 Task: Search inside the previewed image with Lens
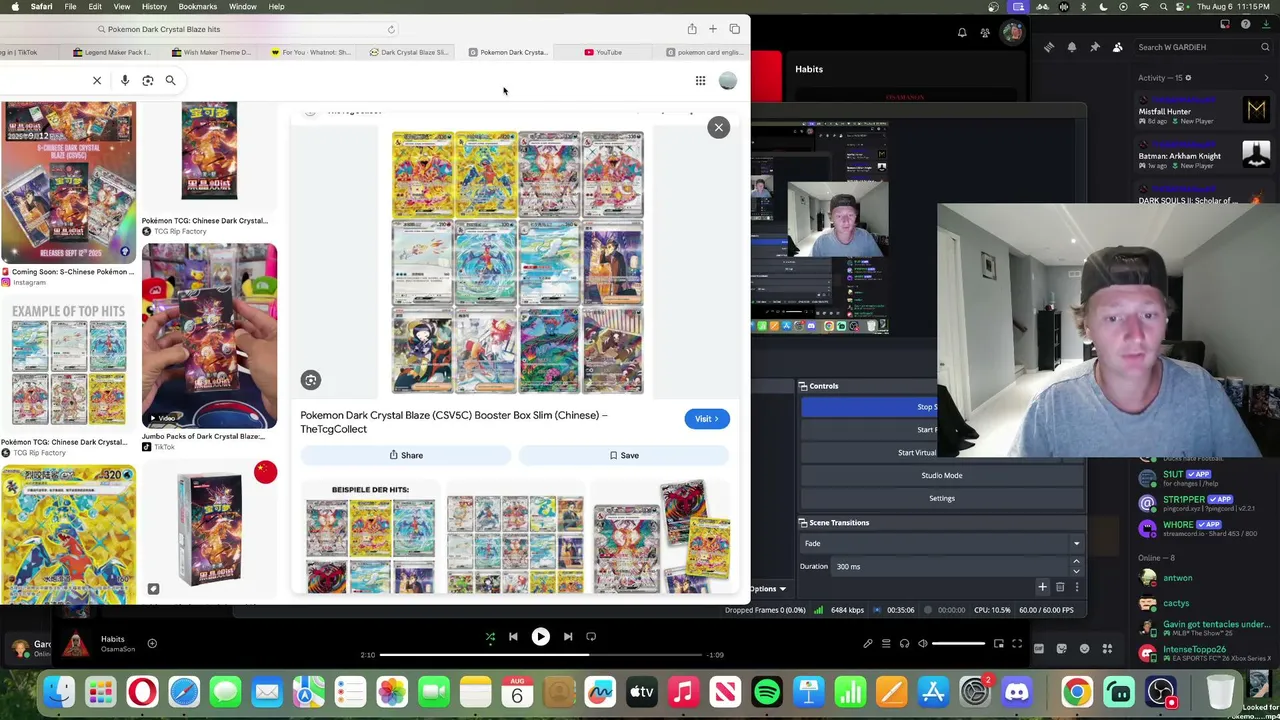[311, 380]
